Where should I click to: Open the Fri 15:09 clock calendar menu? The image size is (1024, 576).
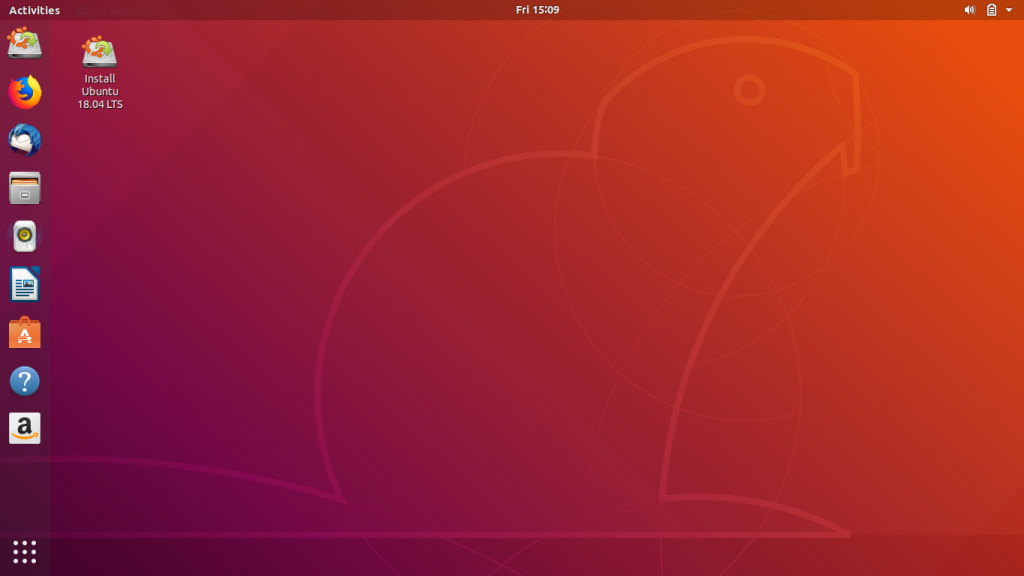[x=537, y=10]
